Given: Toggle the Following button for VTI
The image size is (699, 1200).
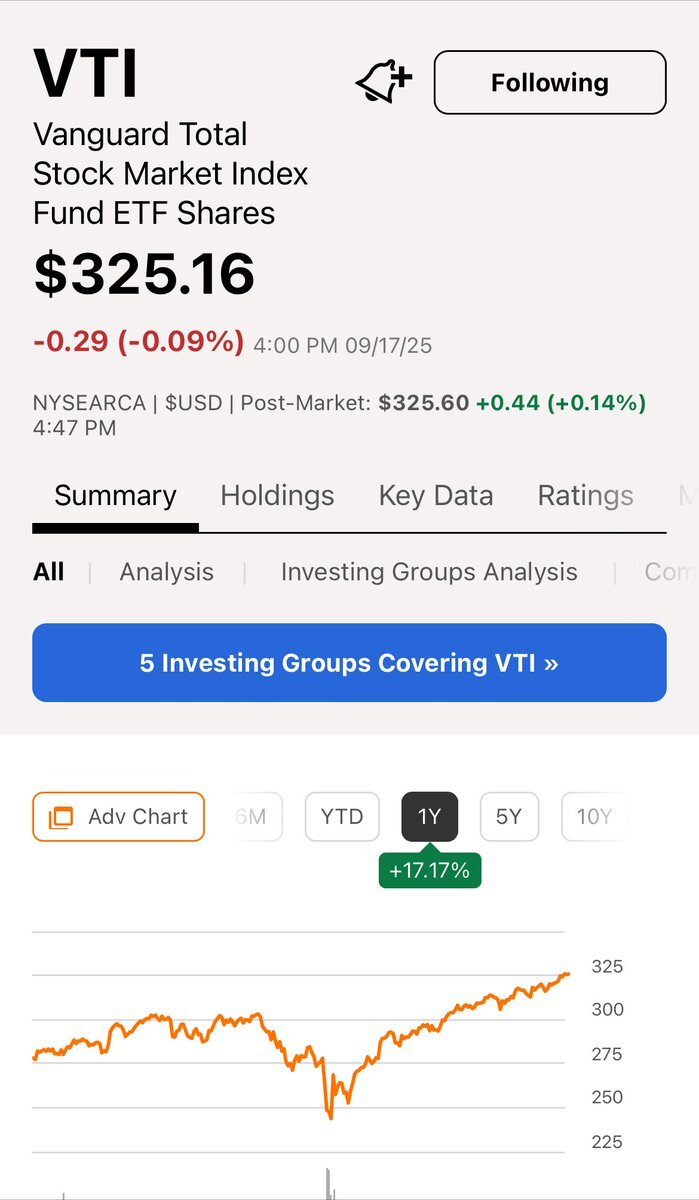Looking at the screenshot, I should pyautogui.click(x=549, y=82).
